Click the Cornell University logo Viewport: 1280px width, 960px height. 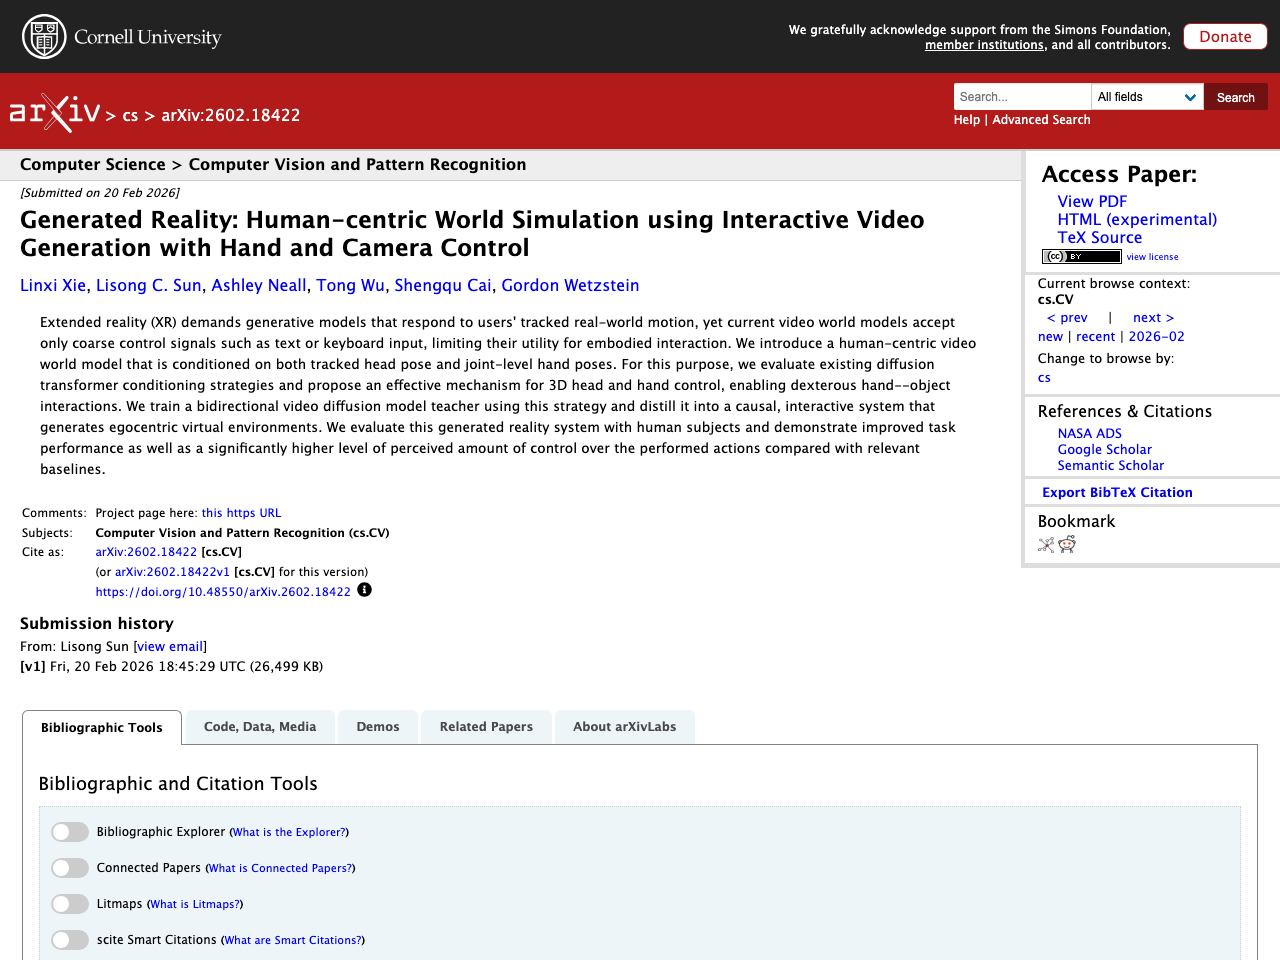122,36
